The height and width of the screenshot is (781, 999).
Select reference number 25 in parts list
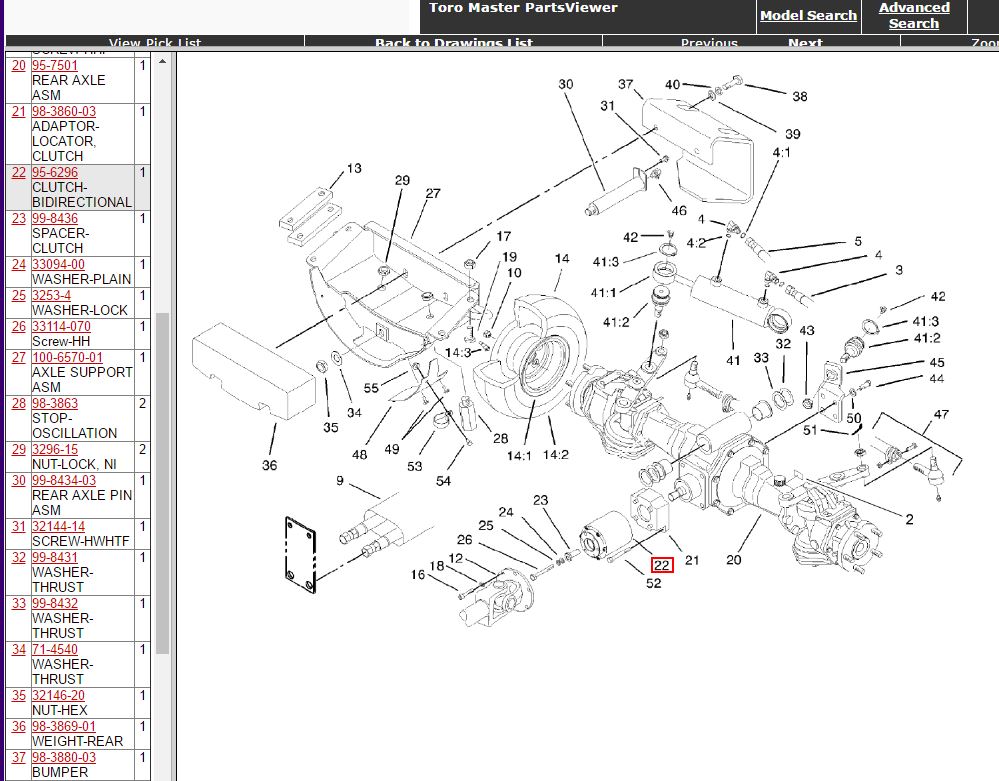(x=18, y=296)
